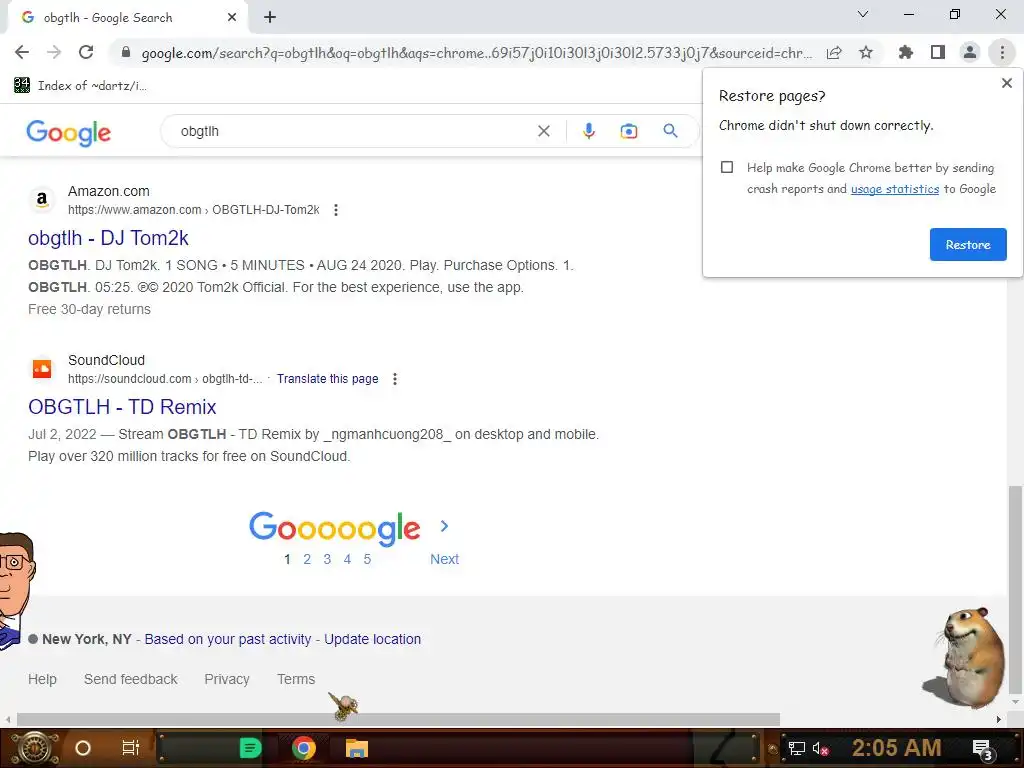The width and height of the screenshot is (1024, 768).
Task: Start voice search with microphone
Action: pos(588,131)
